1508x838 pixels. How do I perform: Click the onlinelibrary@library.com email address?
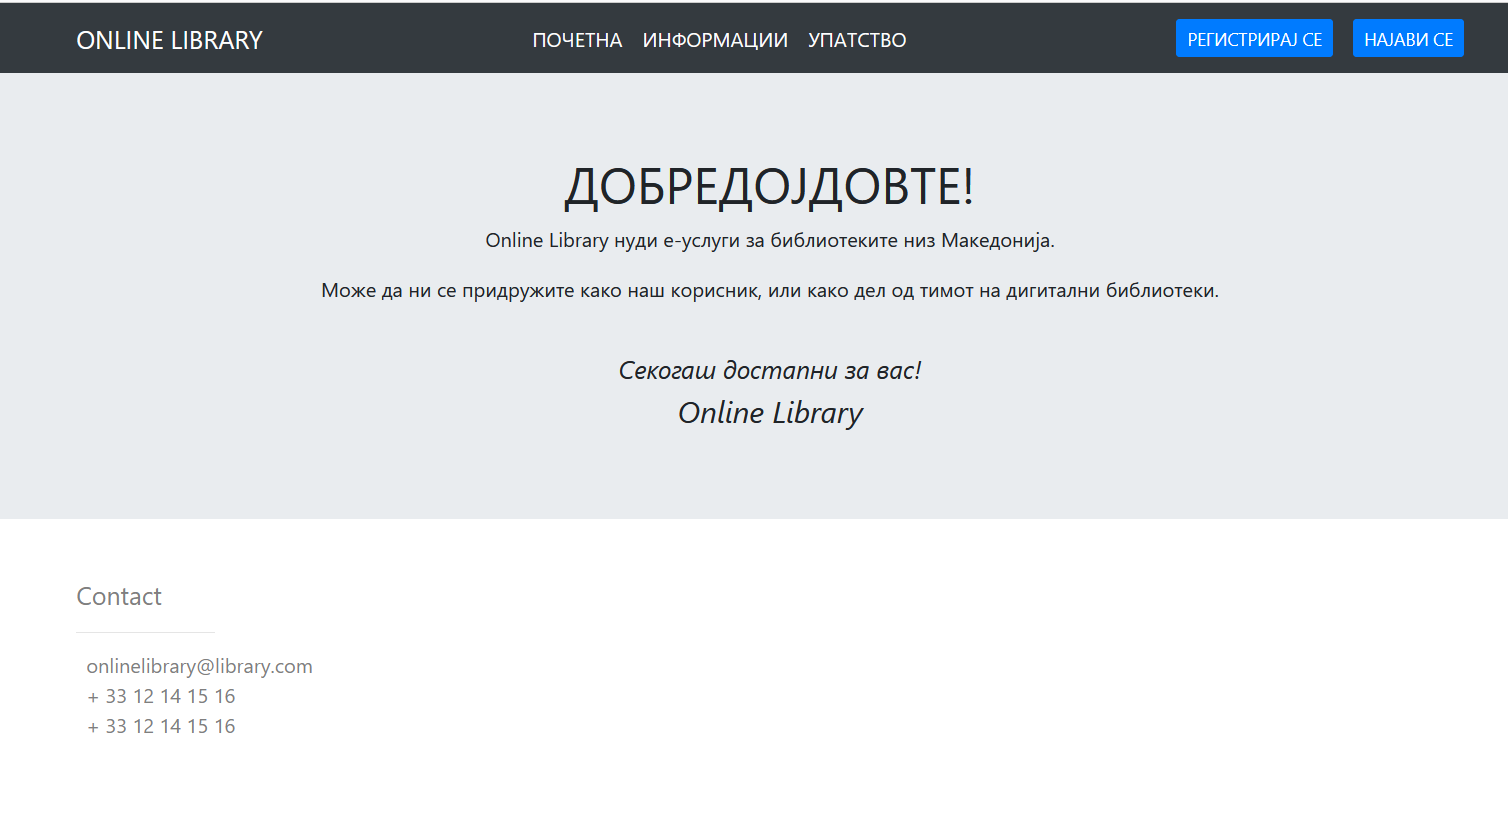199,667
